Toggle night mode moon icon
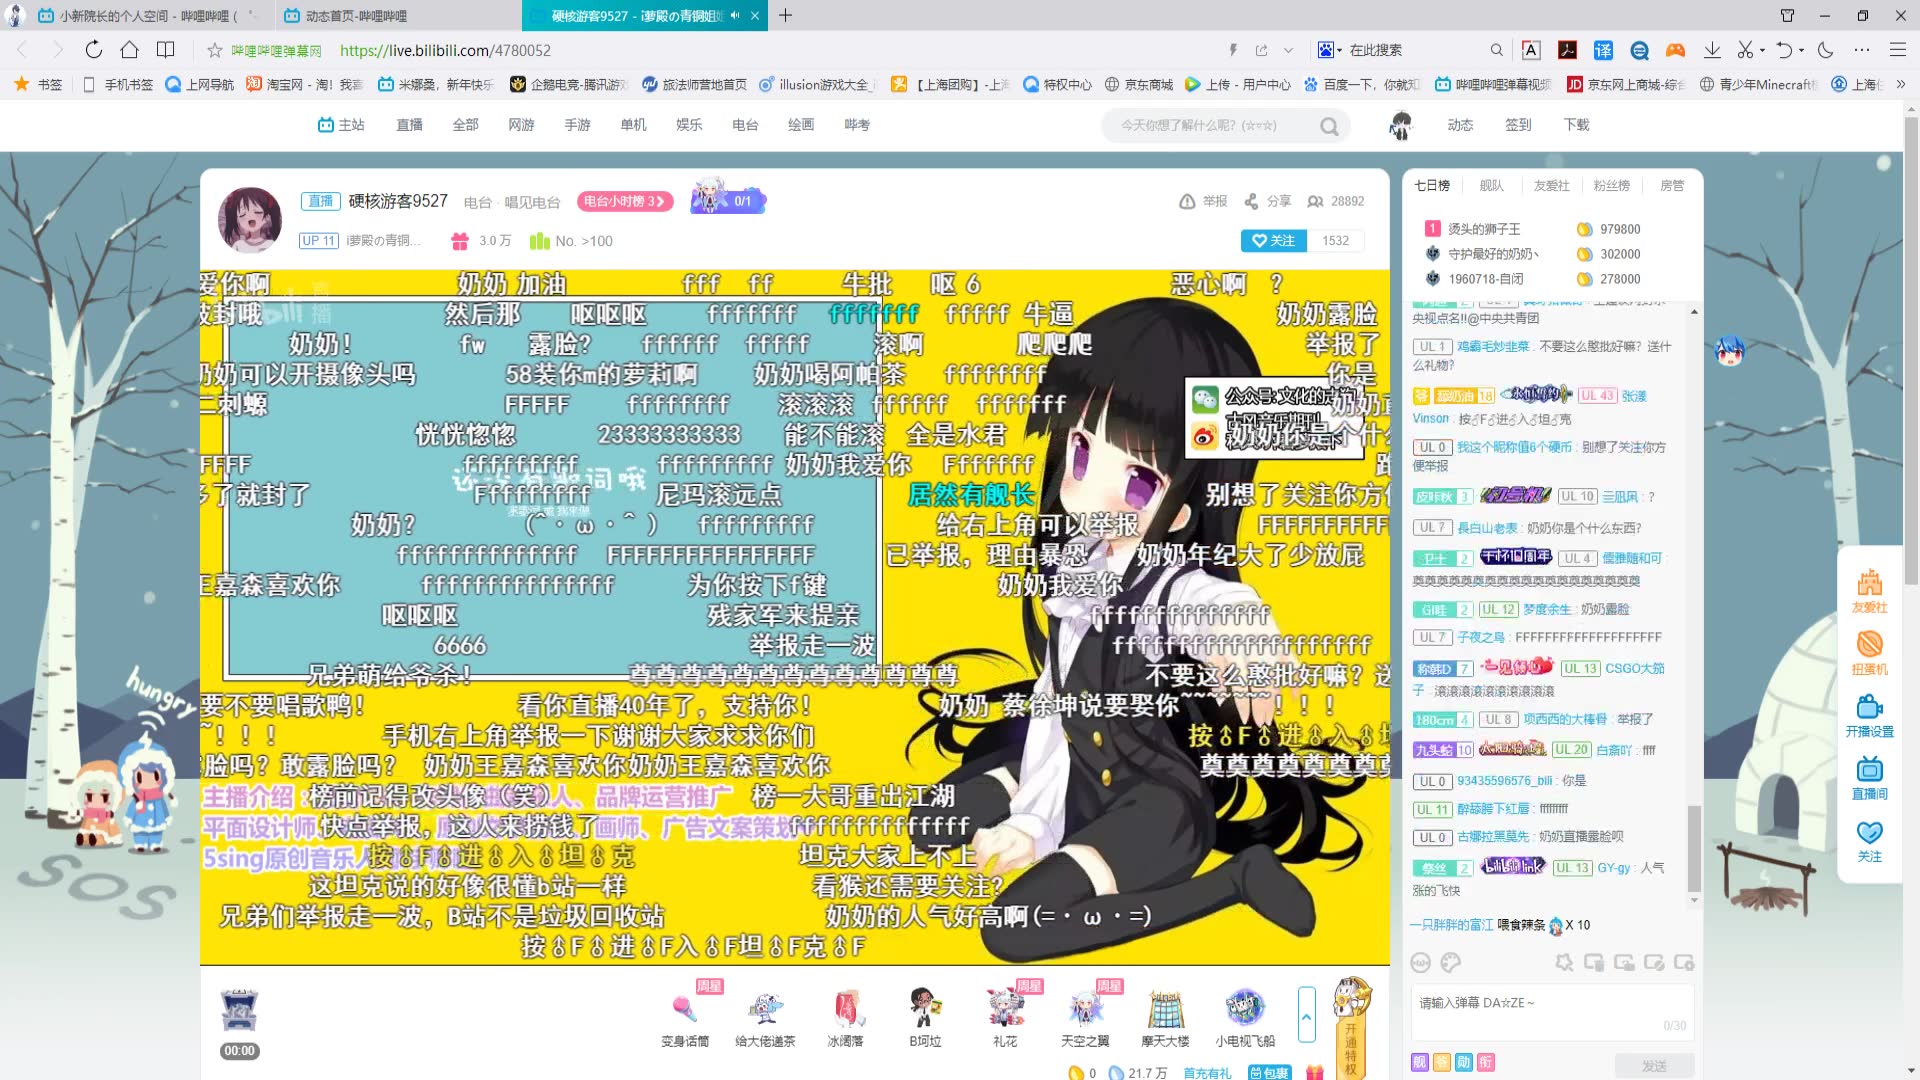This screenshot has height=1080, width=1920. click(x=1826, y=50)
